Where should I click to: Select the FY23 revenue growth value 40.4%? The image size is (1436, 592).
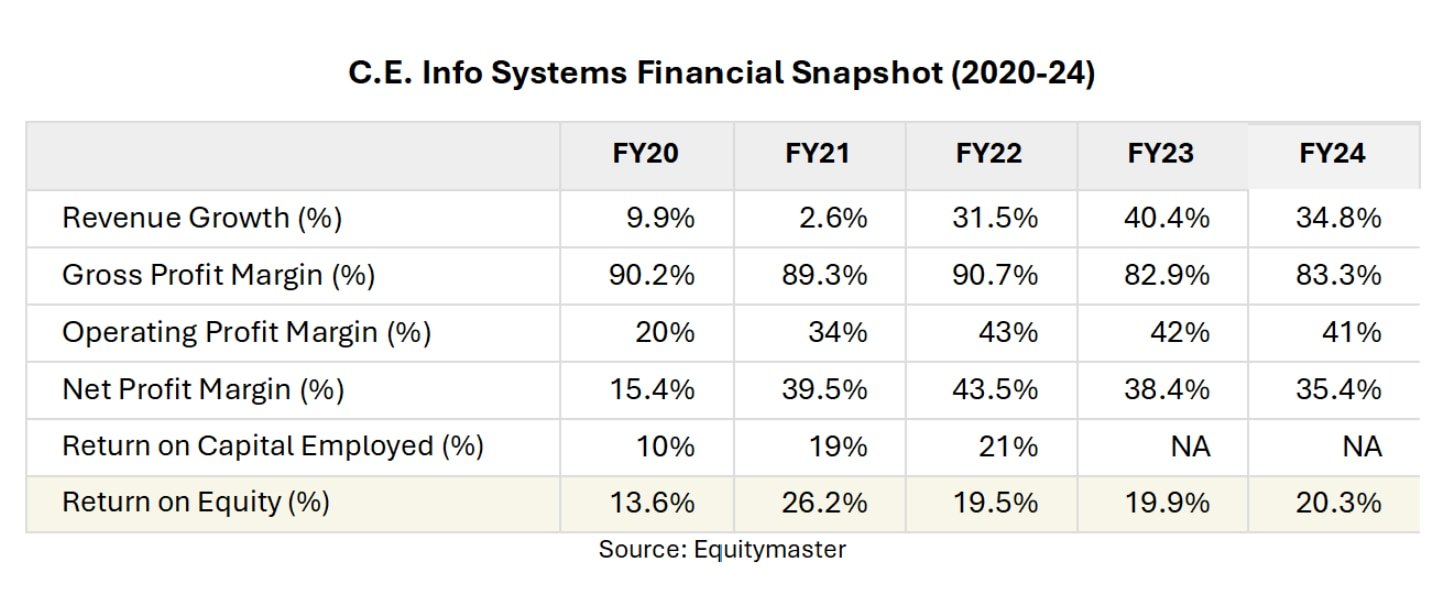[x=1167, y=218]
